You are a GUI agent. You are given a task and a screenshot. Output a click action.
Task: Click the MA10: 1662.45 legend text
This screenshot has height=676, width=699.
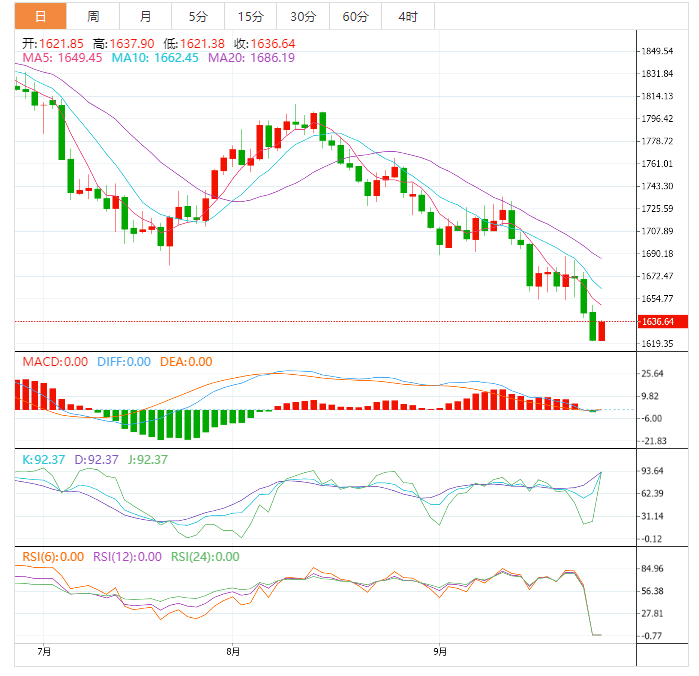coord(155,58)
